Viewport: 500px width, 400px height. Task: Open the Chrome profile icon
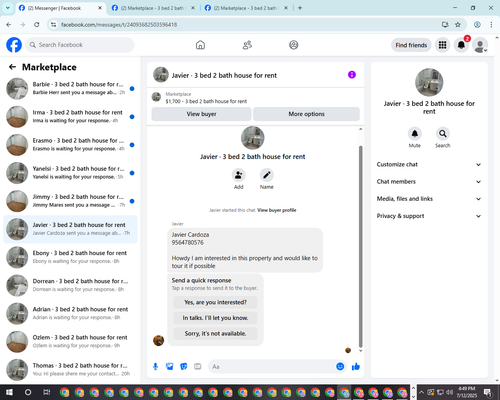click(477, 24)
